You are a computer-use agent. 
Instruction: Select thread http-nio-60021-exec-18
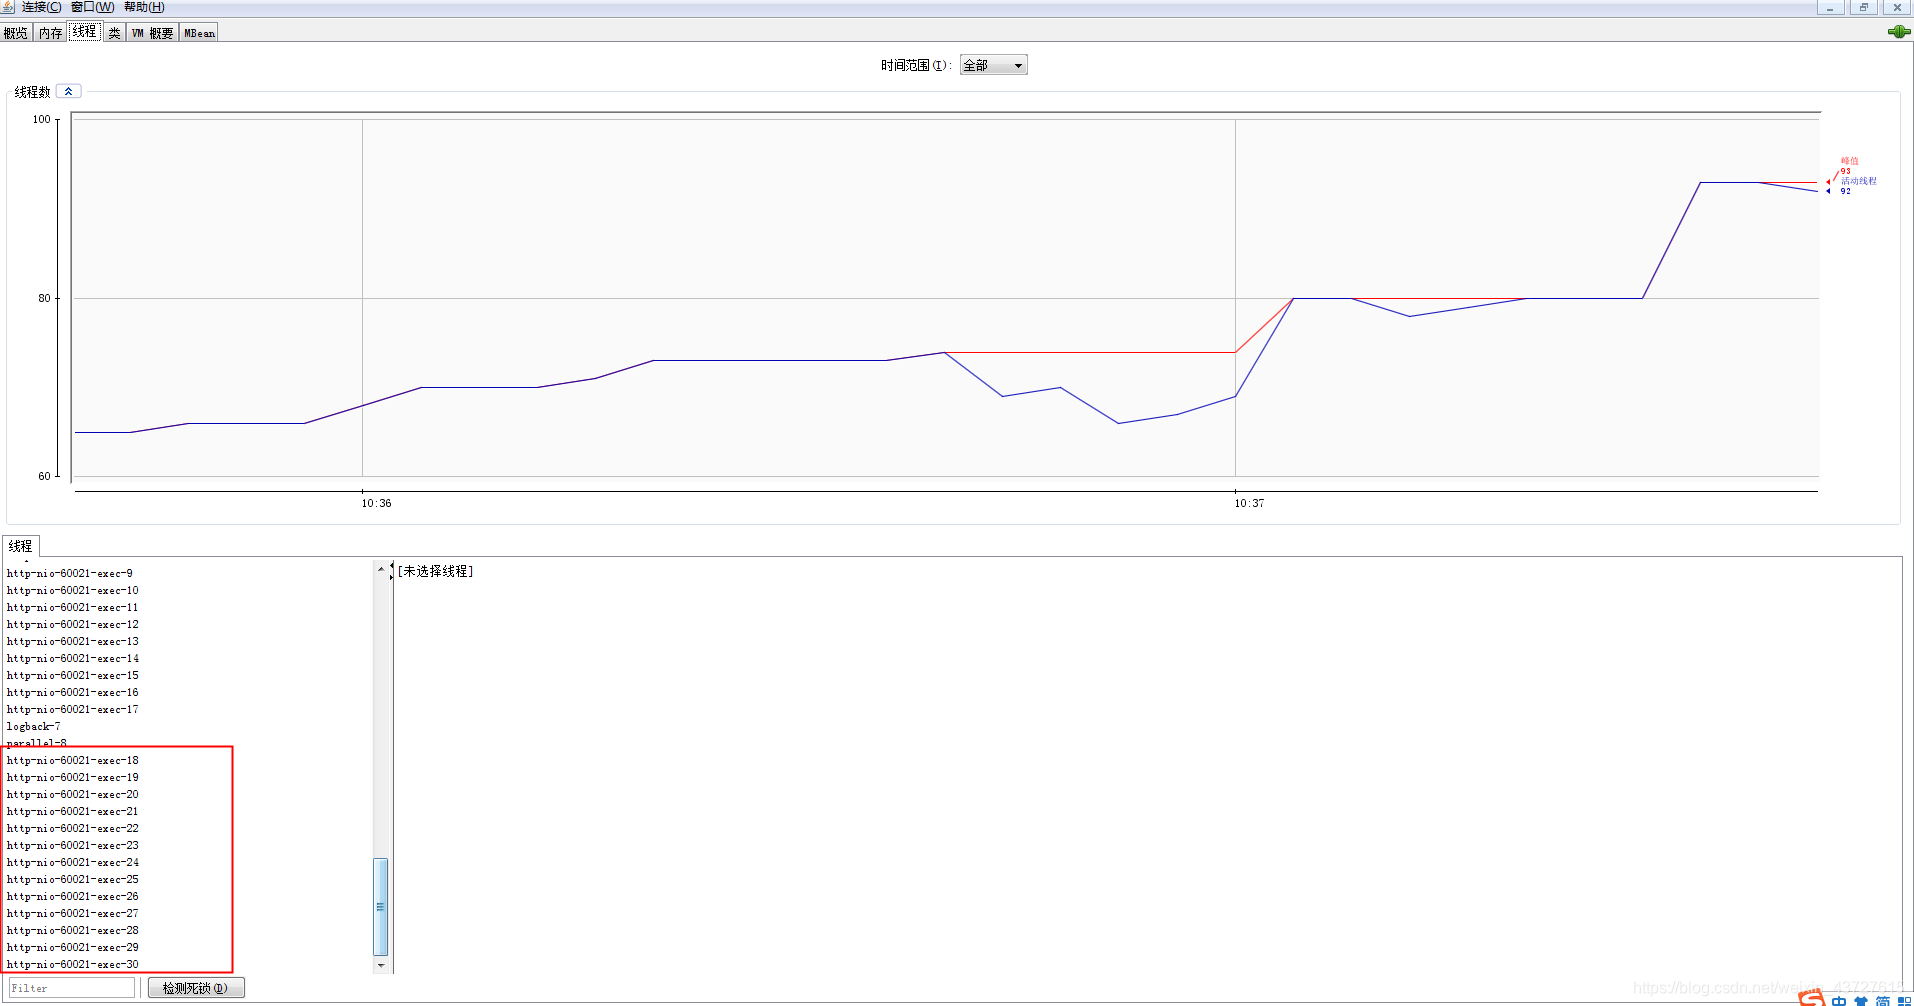[73, 761]
